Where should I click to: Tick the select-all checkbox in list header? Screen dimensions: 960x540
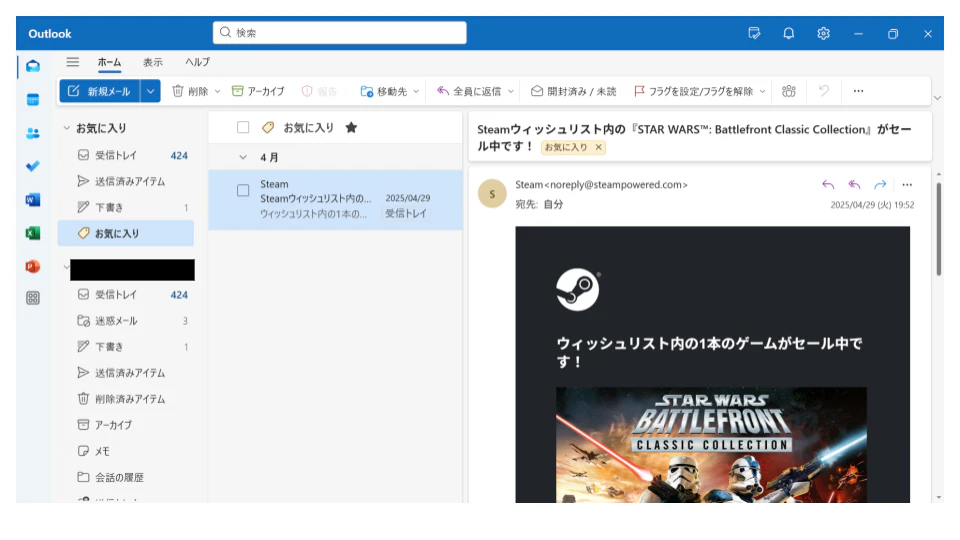[243, 127]
